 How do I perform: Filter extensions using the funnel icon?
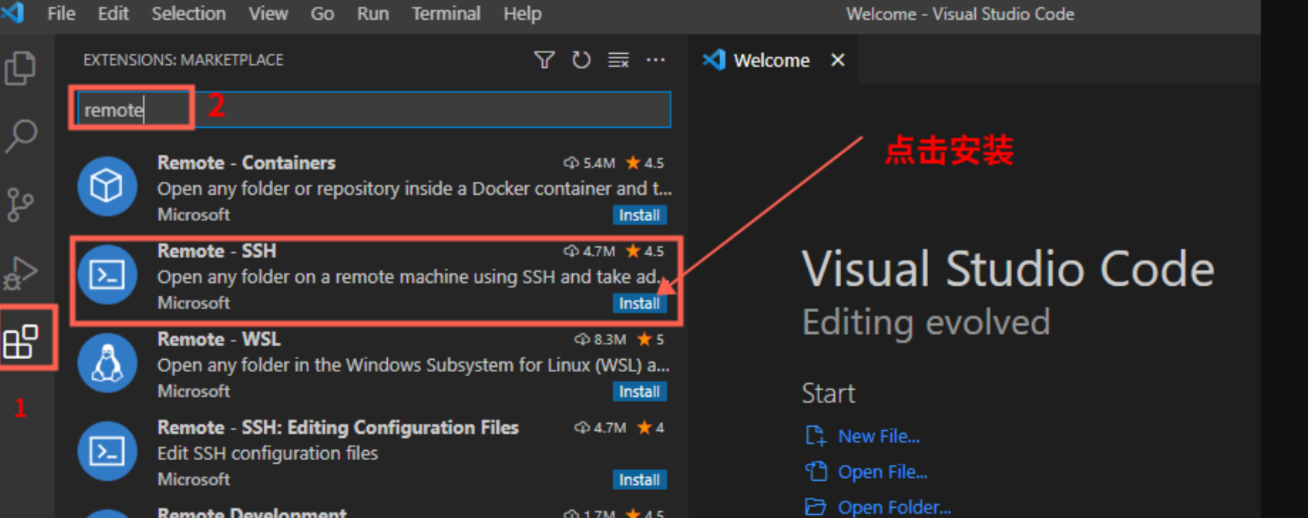coord(544,60)
